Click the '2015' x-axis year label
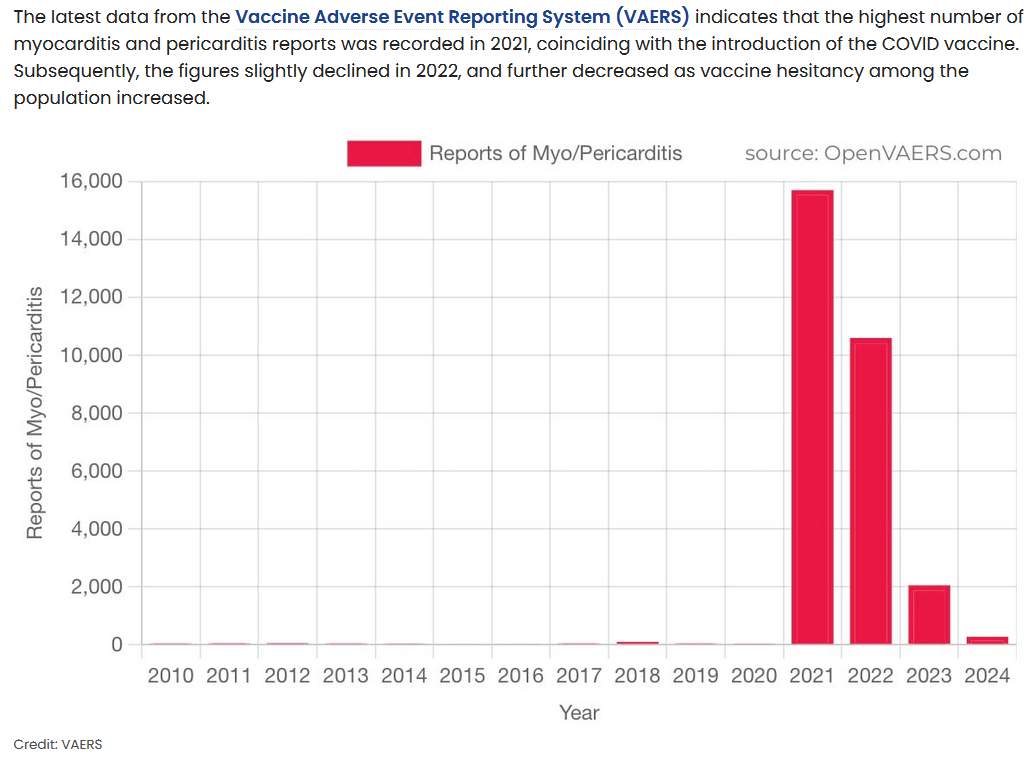Viewport: 1036px width, 762px height. coord(462,675)
